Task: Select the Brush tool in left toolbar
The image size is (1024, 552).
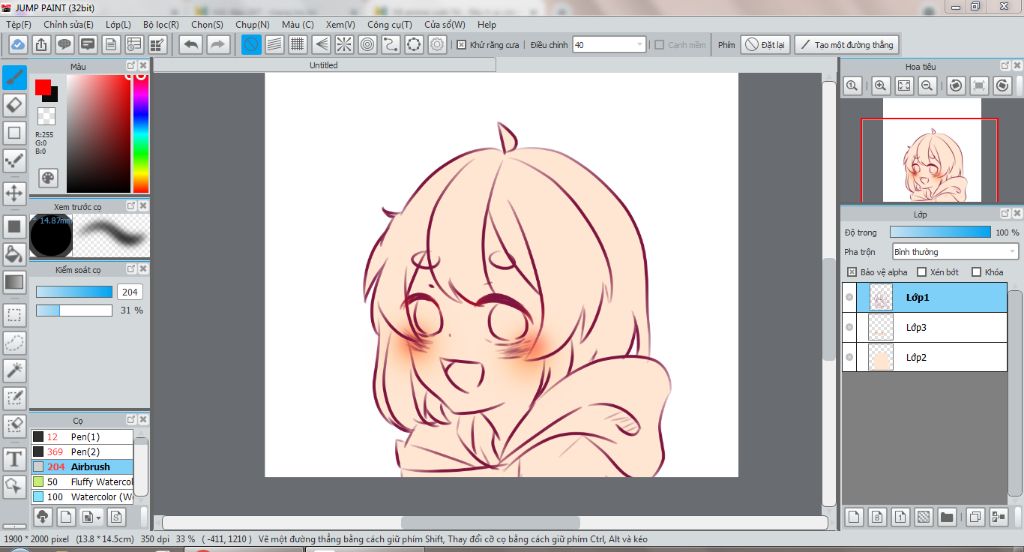Action: (x=14, y=77)
